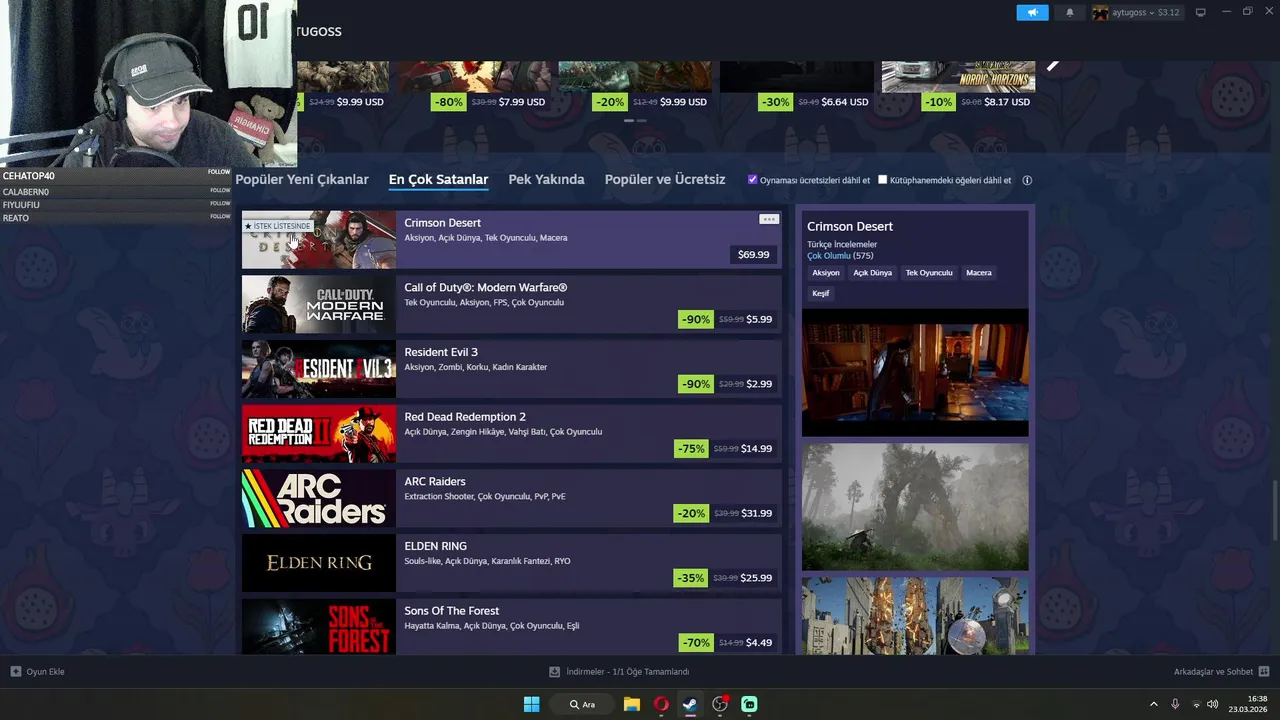Uncheck Oynaması ücretsizleri dâhil et checkbox
Screen dimensions: 1280x720
752,180
